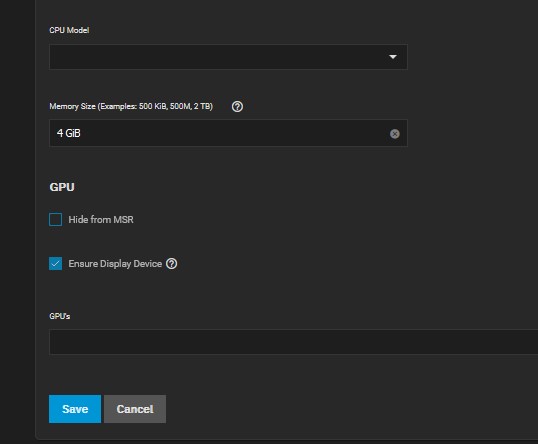Open the GPU's selection dropdown
Viewport: 538px width, 444px height.
(x=294, y=342)
